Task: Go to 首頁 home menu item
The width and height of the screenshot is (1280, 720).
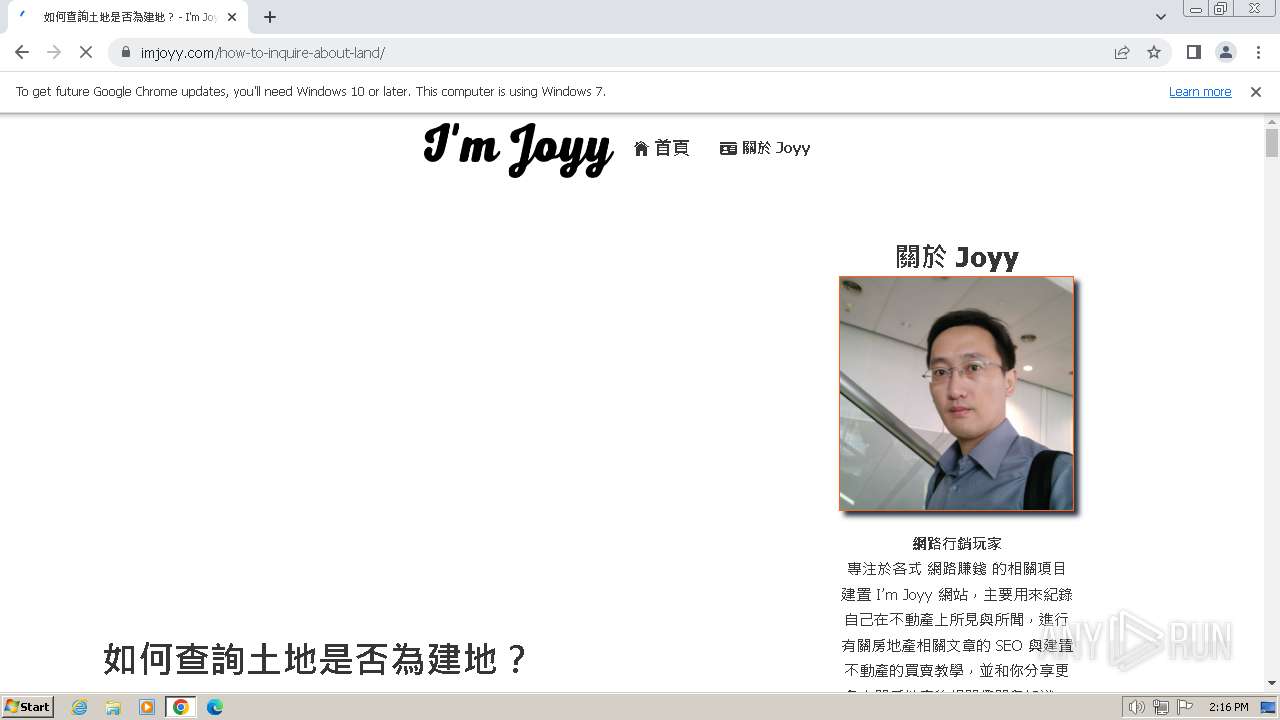Action: (662, 148)
